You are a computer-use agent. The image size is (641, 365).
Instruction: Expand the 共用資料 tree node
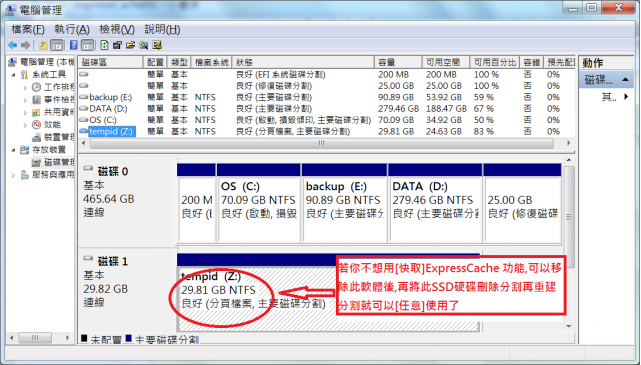pos(25,112)
